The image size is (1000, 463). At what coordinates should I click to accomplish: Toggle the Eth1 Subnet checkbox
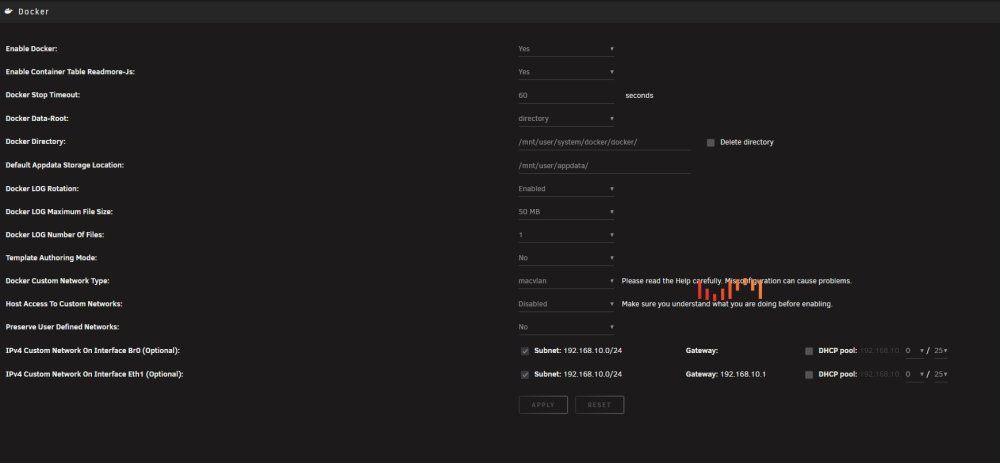coord(525,374)
